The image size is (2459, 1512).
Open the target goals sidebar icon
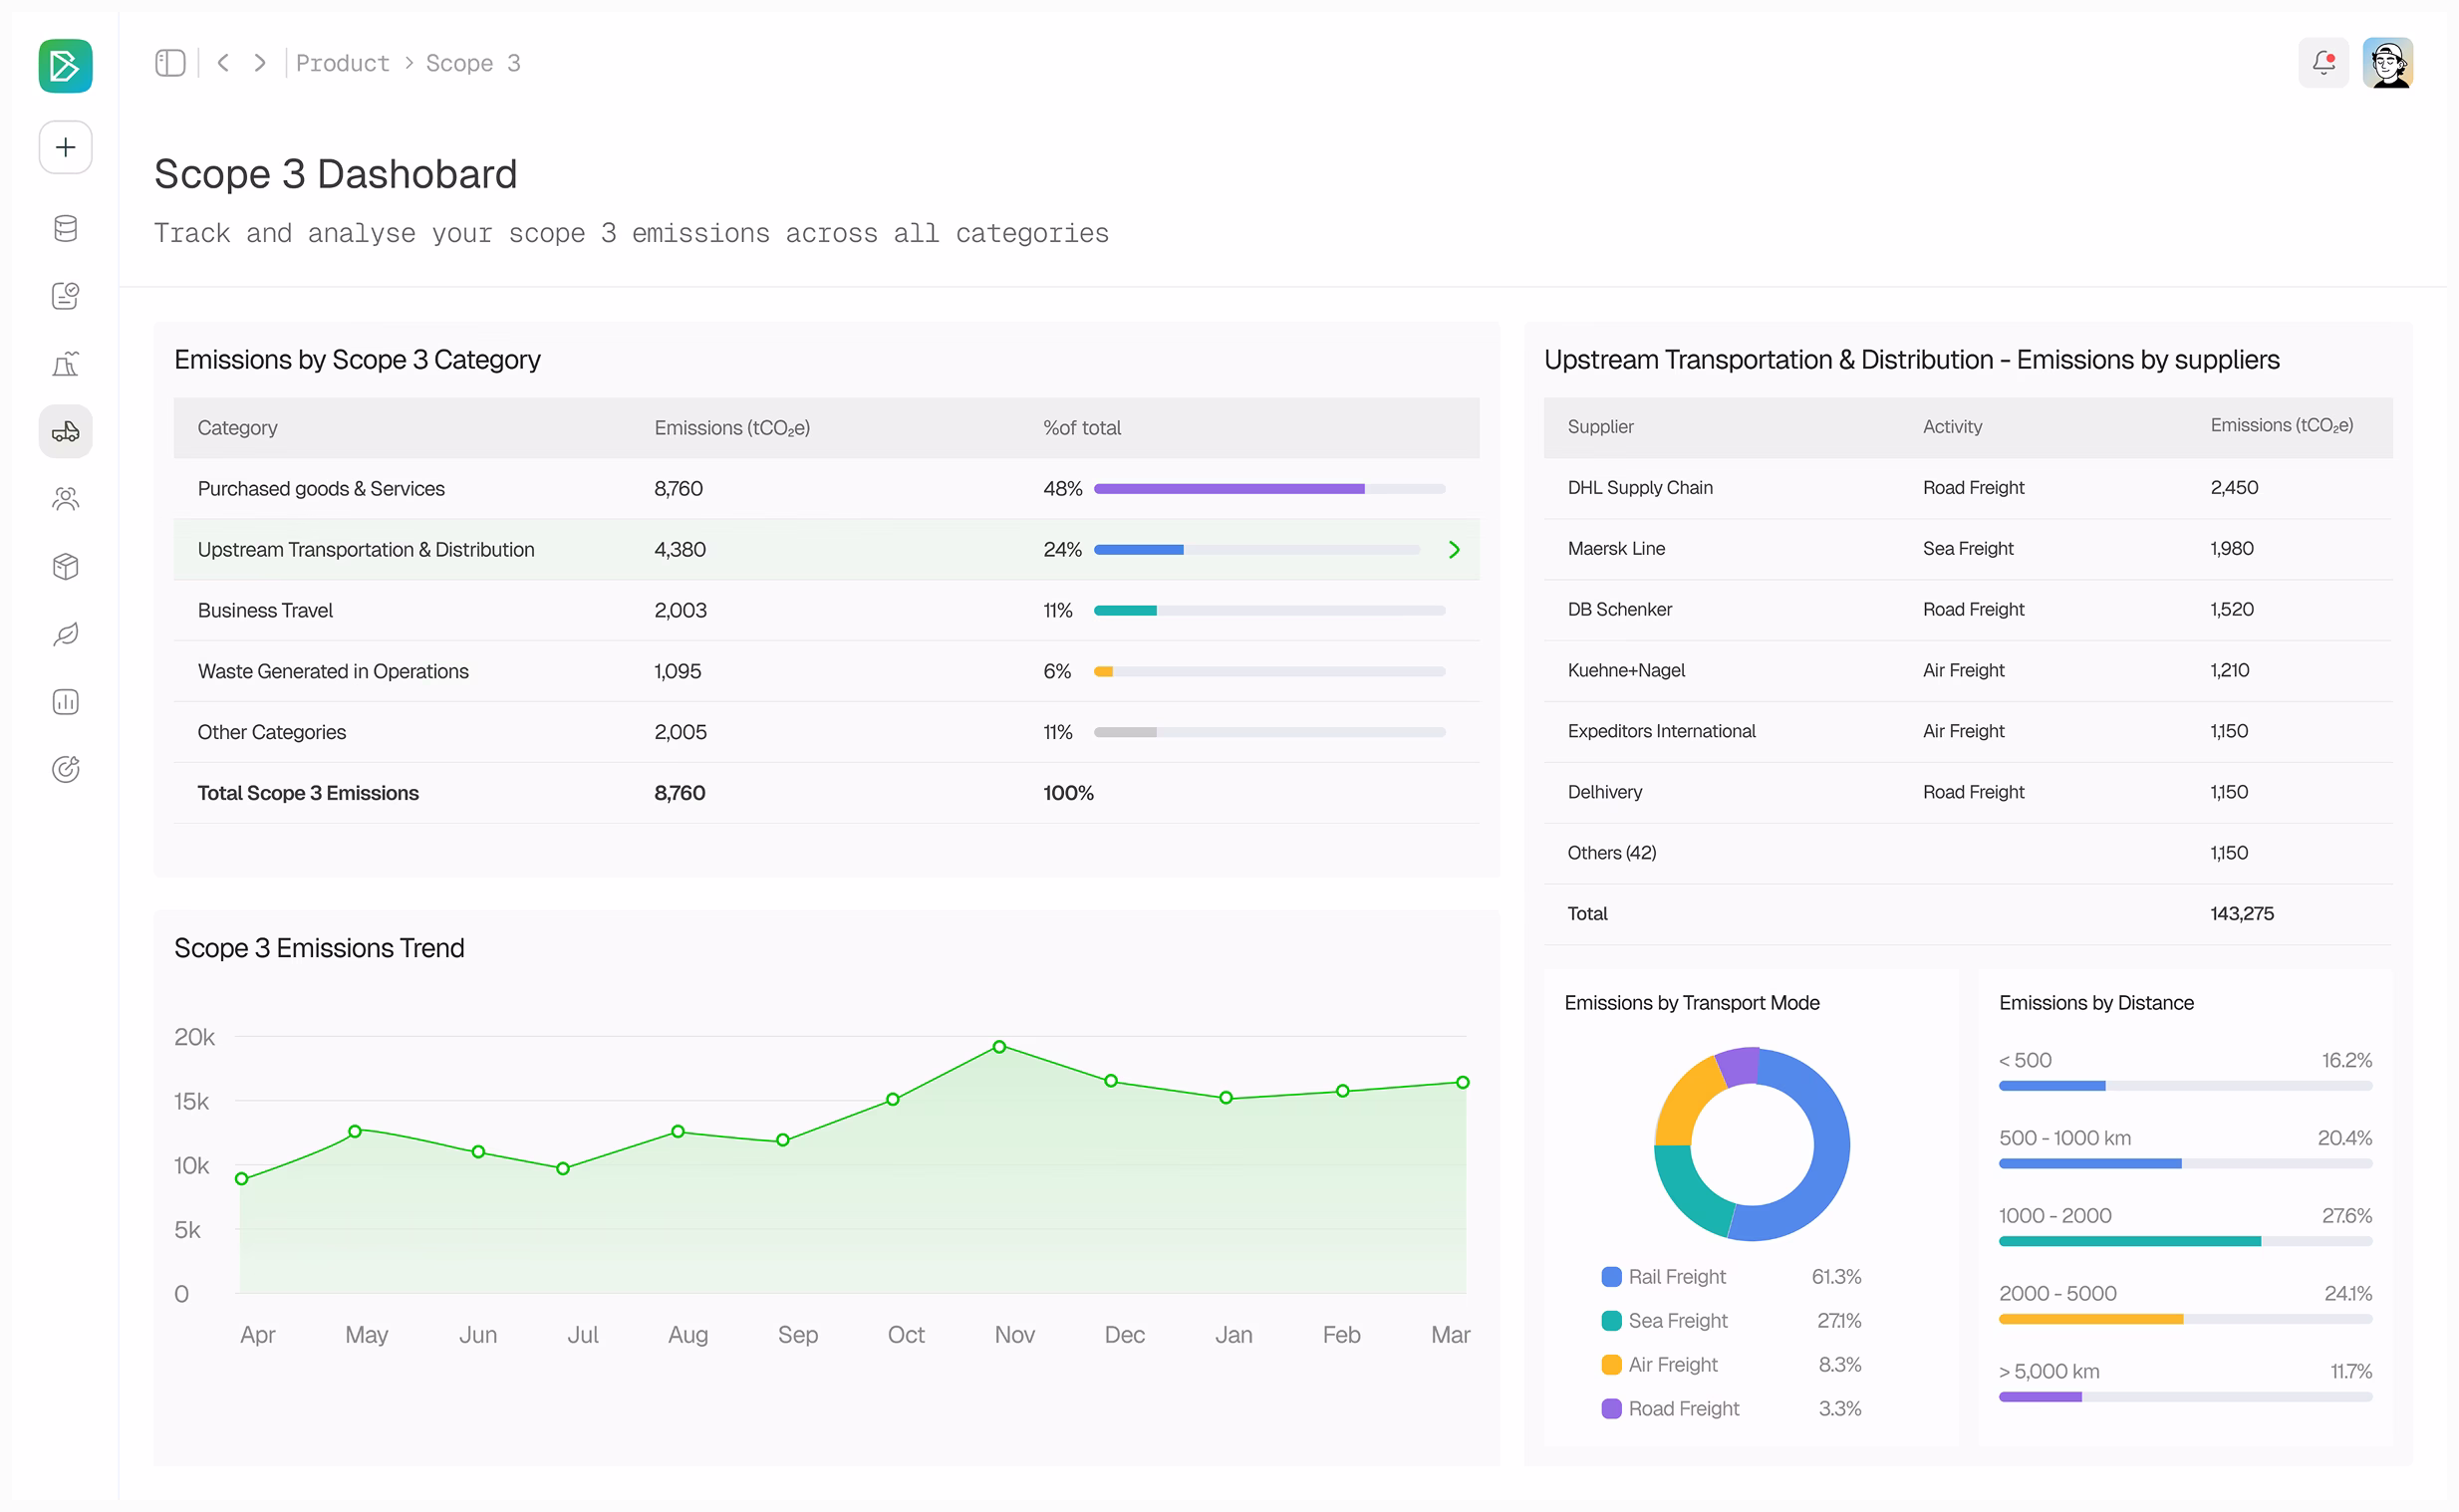tap(65, 771)
